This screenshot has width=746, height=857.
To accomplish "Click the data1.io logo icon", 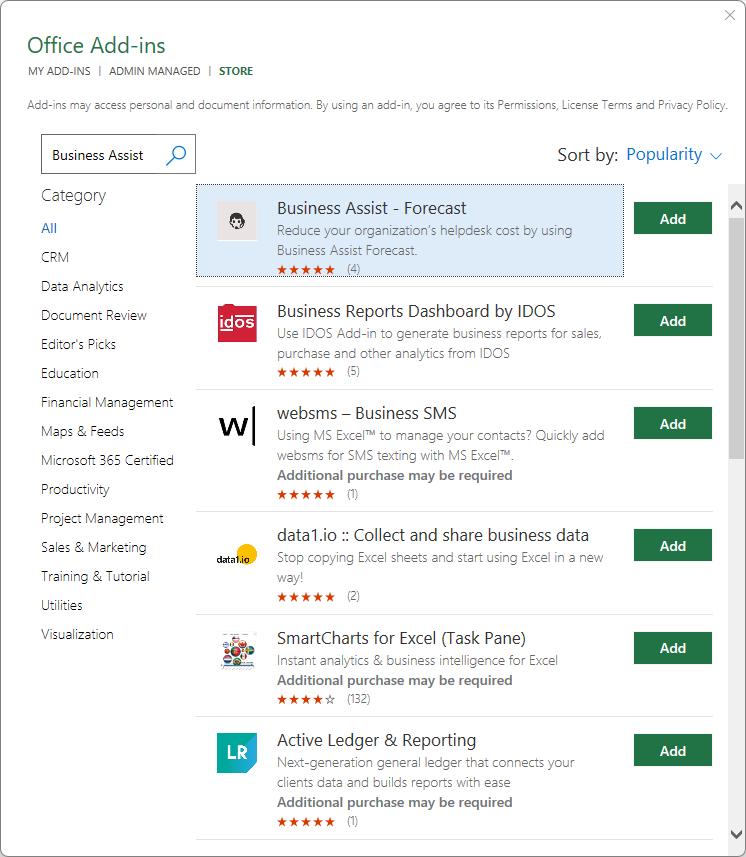I will [x=237, y=556].
